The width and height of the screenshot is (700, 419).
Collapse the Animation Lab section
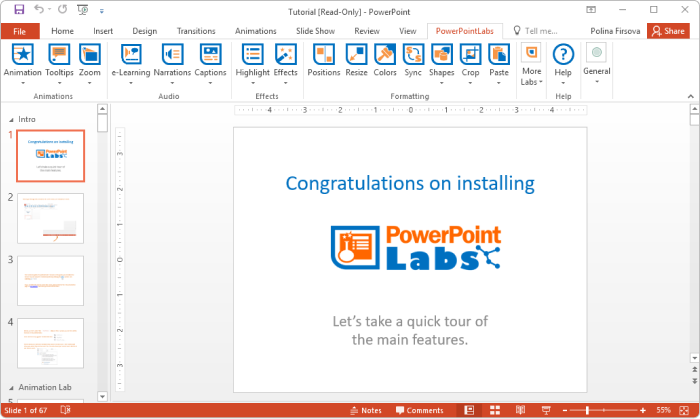(x=11, y=388)
